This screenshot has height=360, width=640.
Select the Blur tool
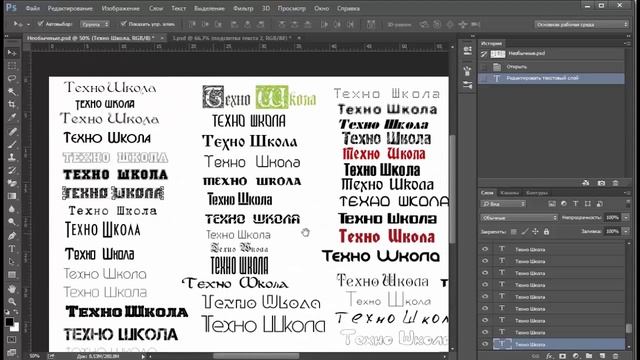click(x=12, y=209)
